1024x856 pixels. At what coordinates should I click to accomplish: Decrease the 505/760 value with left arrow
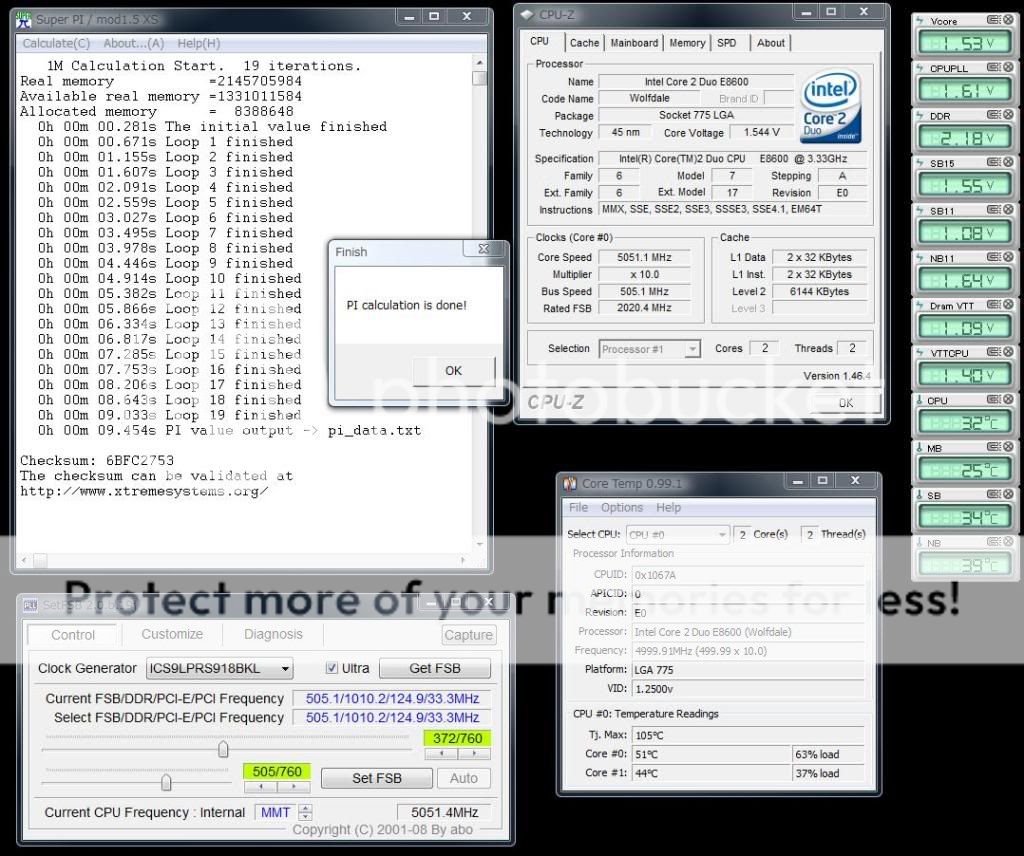click(x=261, y=787)
